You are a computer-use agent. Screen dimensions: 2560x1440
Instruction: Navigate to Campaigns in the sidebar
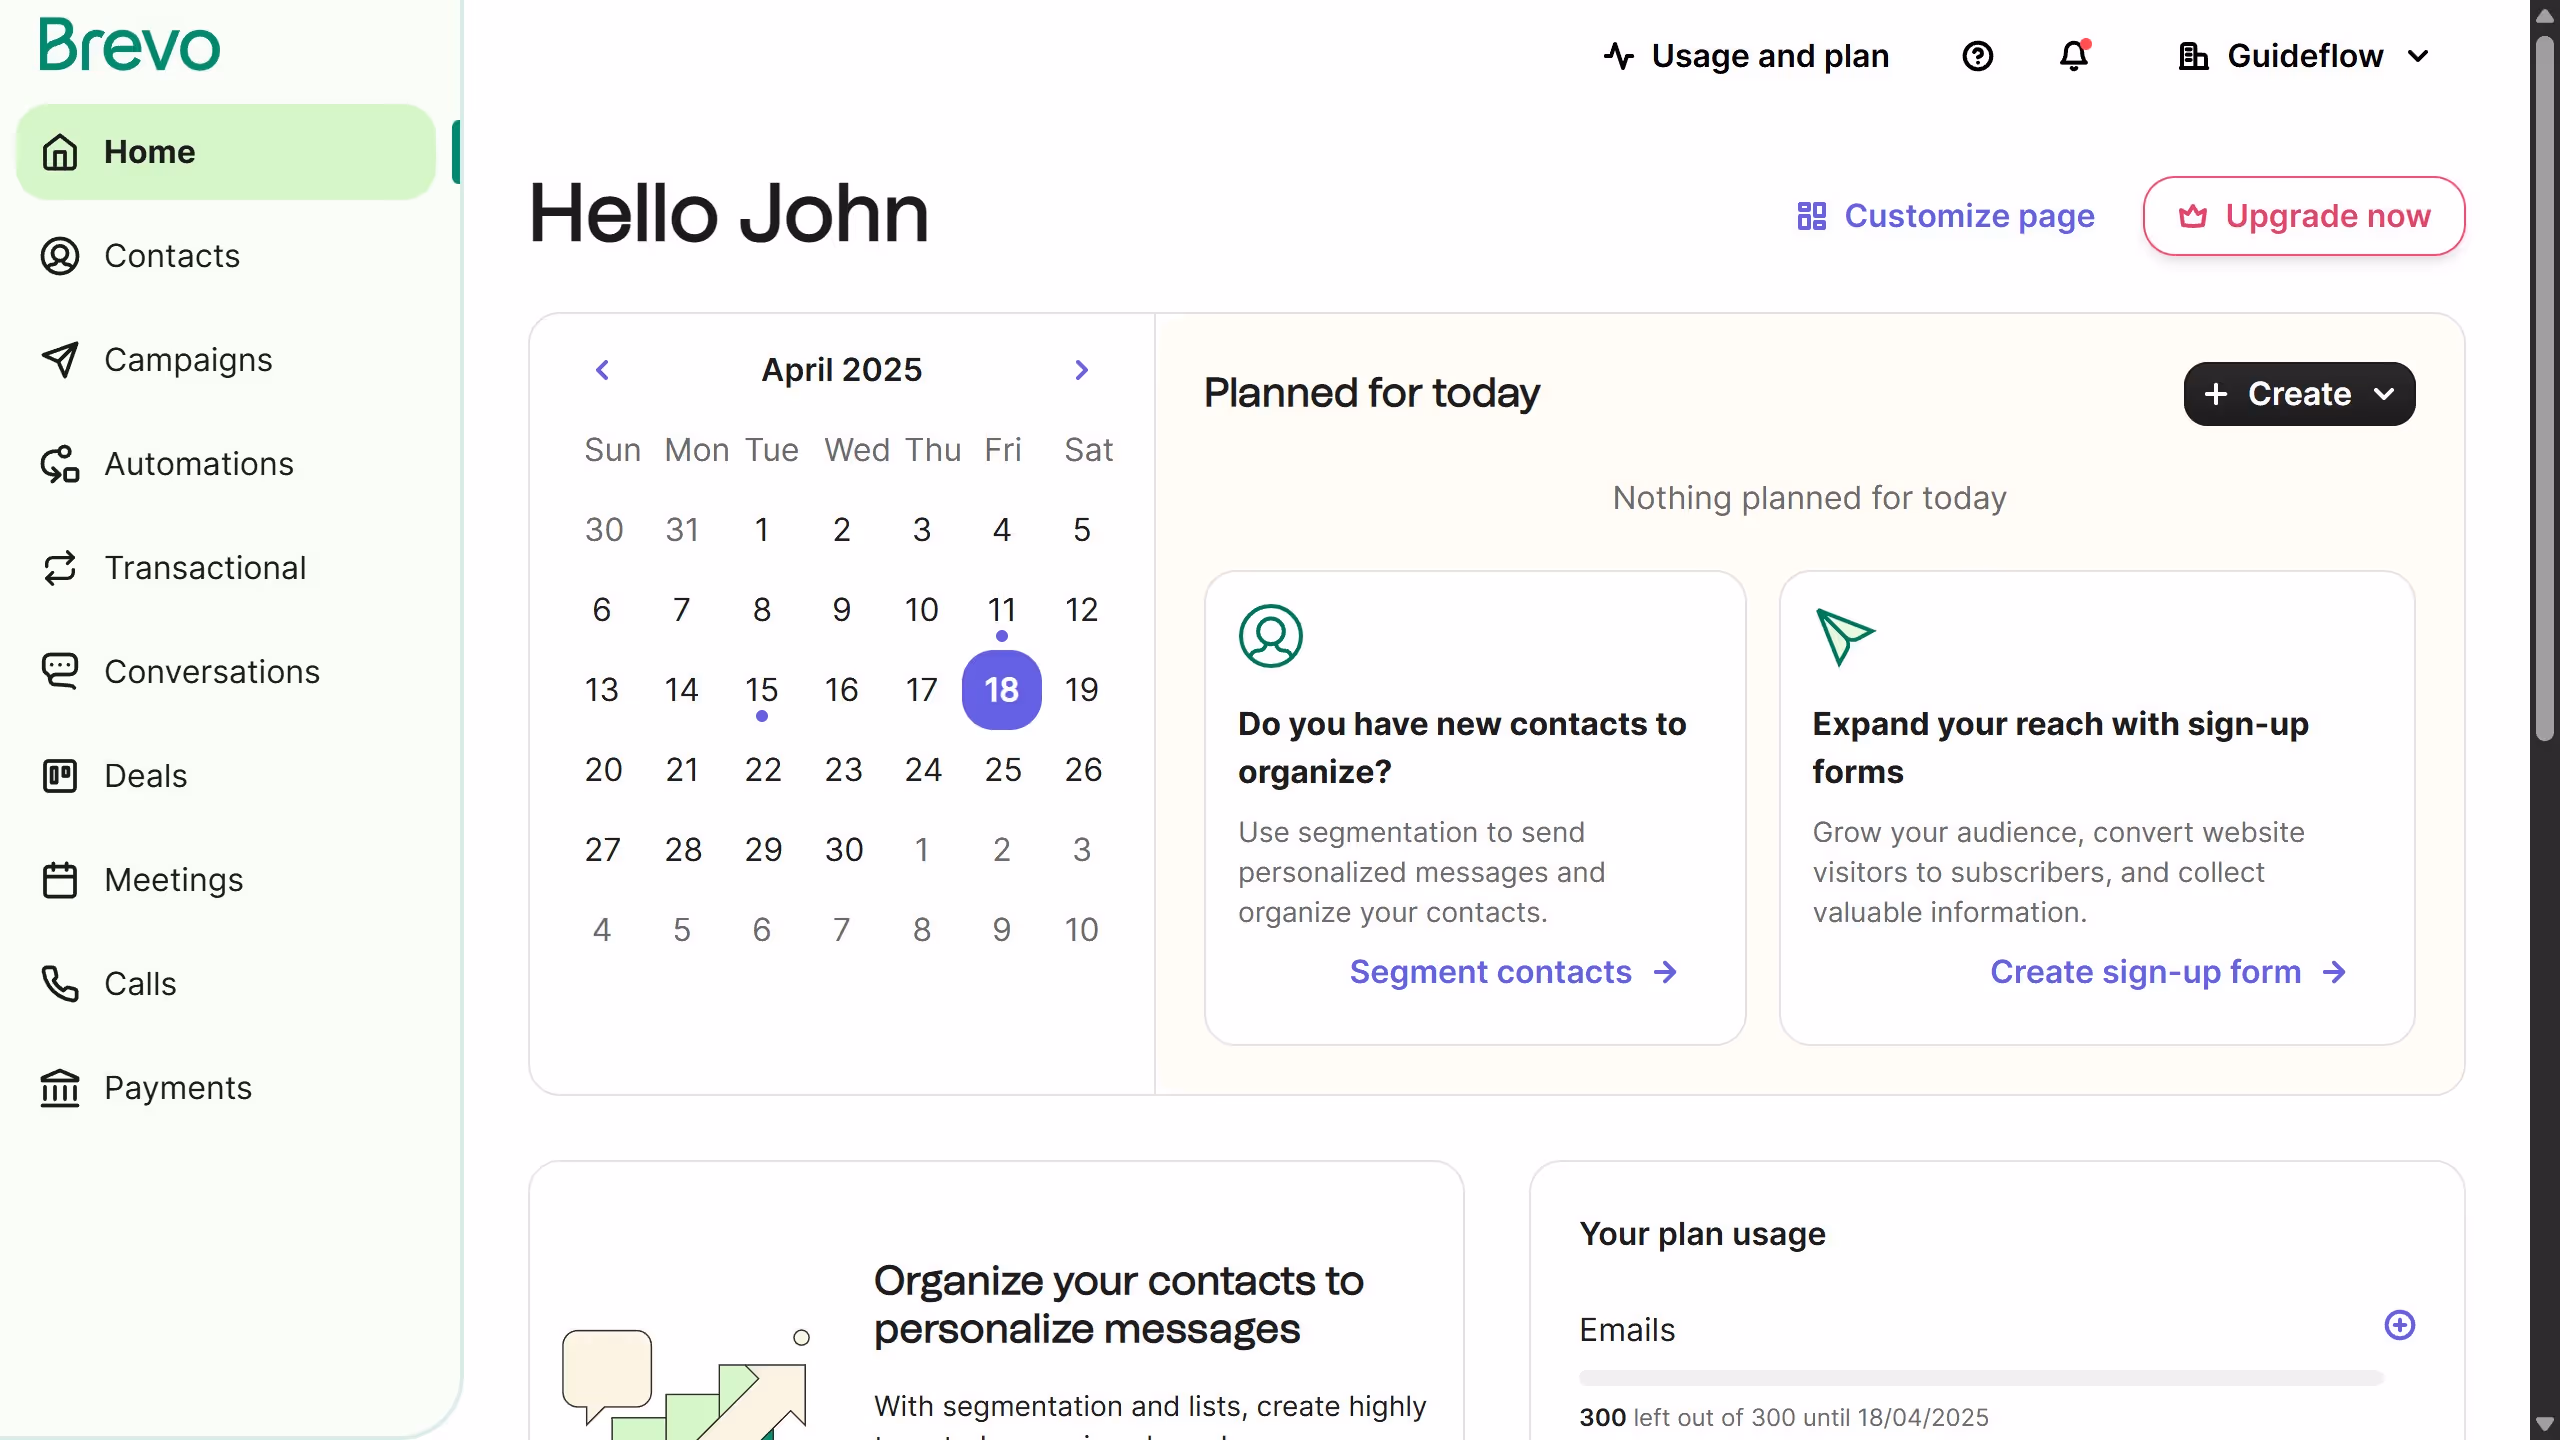pyautogui.click(x=187, y=360)
